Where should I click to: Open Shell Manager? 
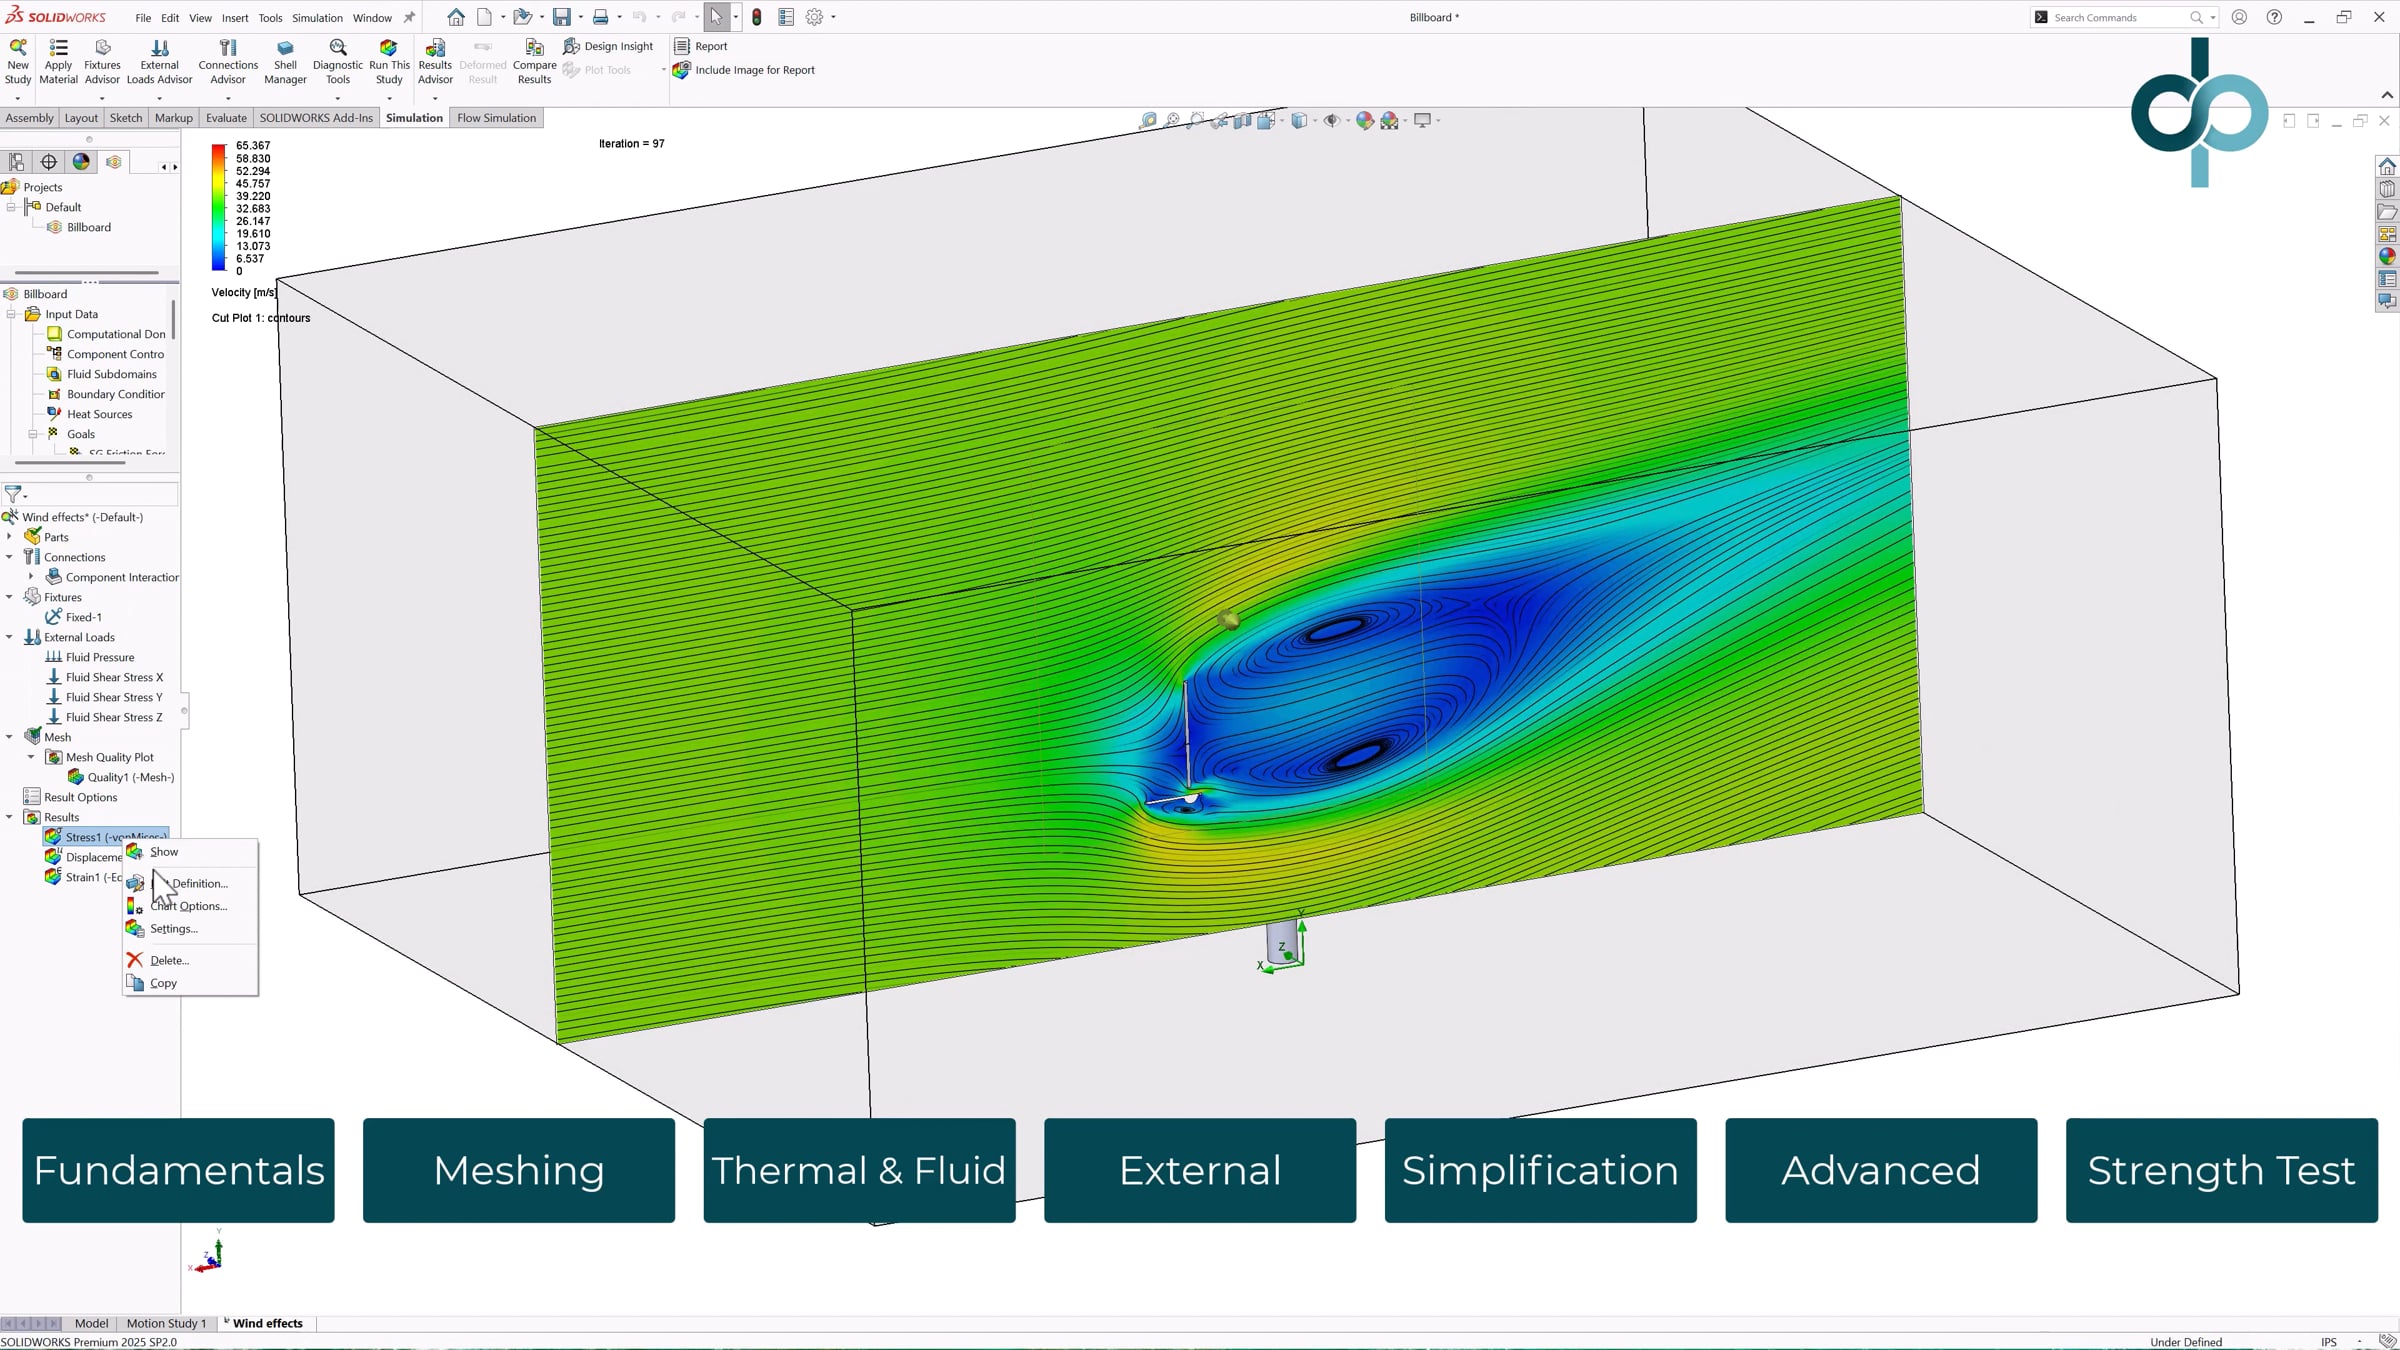click(x=285, y=62)
